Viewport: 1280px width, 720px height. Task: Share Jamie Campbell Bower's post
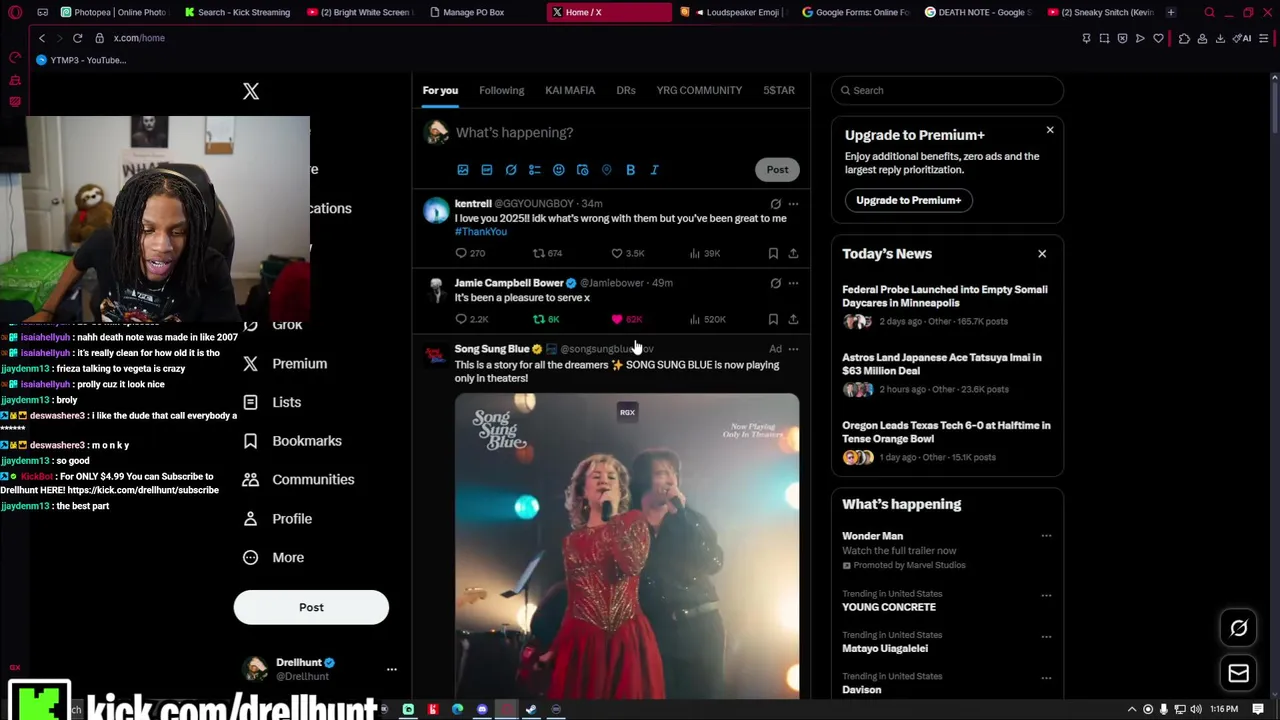click(x=793, y=319)
